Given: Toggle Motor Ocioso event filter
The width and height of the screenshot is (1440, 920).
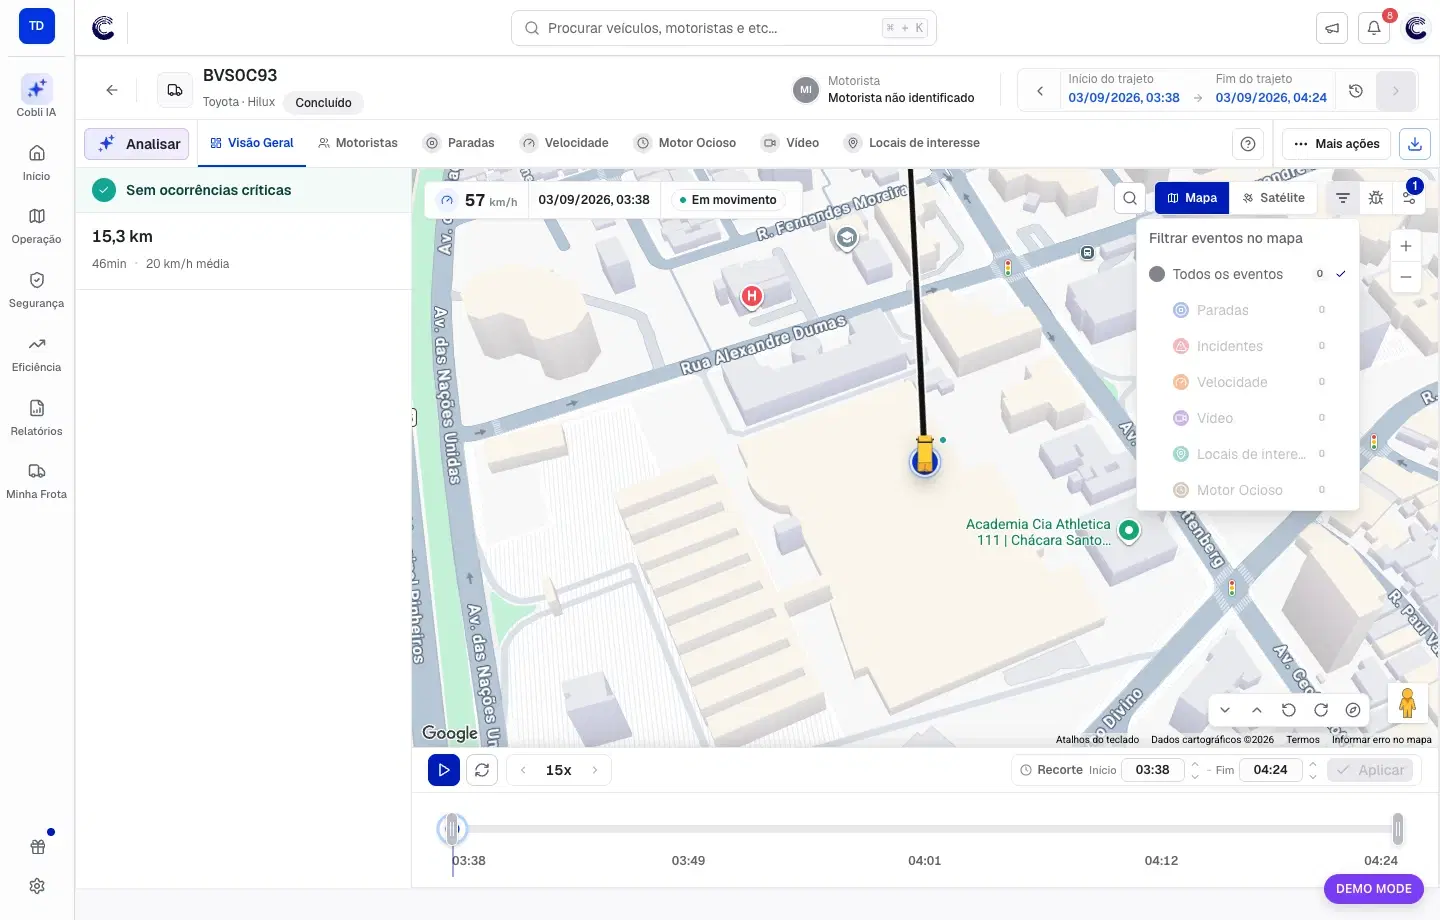Looking at the screenshot, I should coord(1248,490).
